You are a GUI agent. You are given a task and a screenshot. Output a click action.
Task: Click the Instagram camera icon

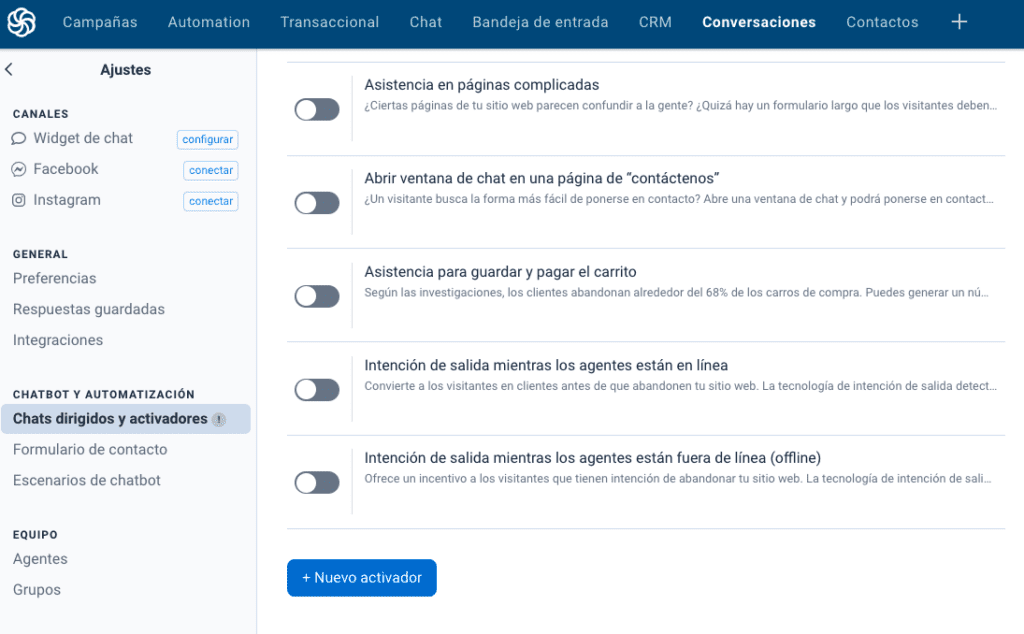pyautogui.click(x=19, y=200)
